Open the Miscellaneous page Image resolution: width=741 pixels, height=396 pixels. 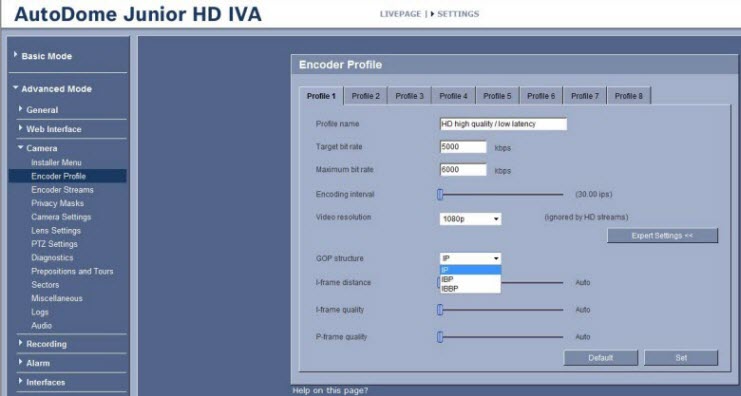click(57, 298)
